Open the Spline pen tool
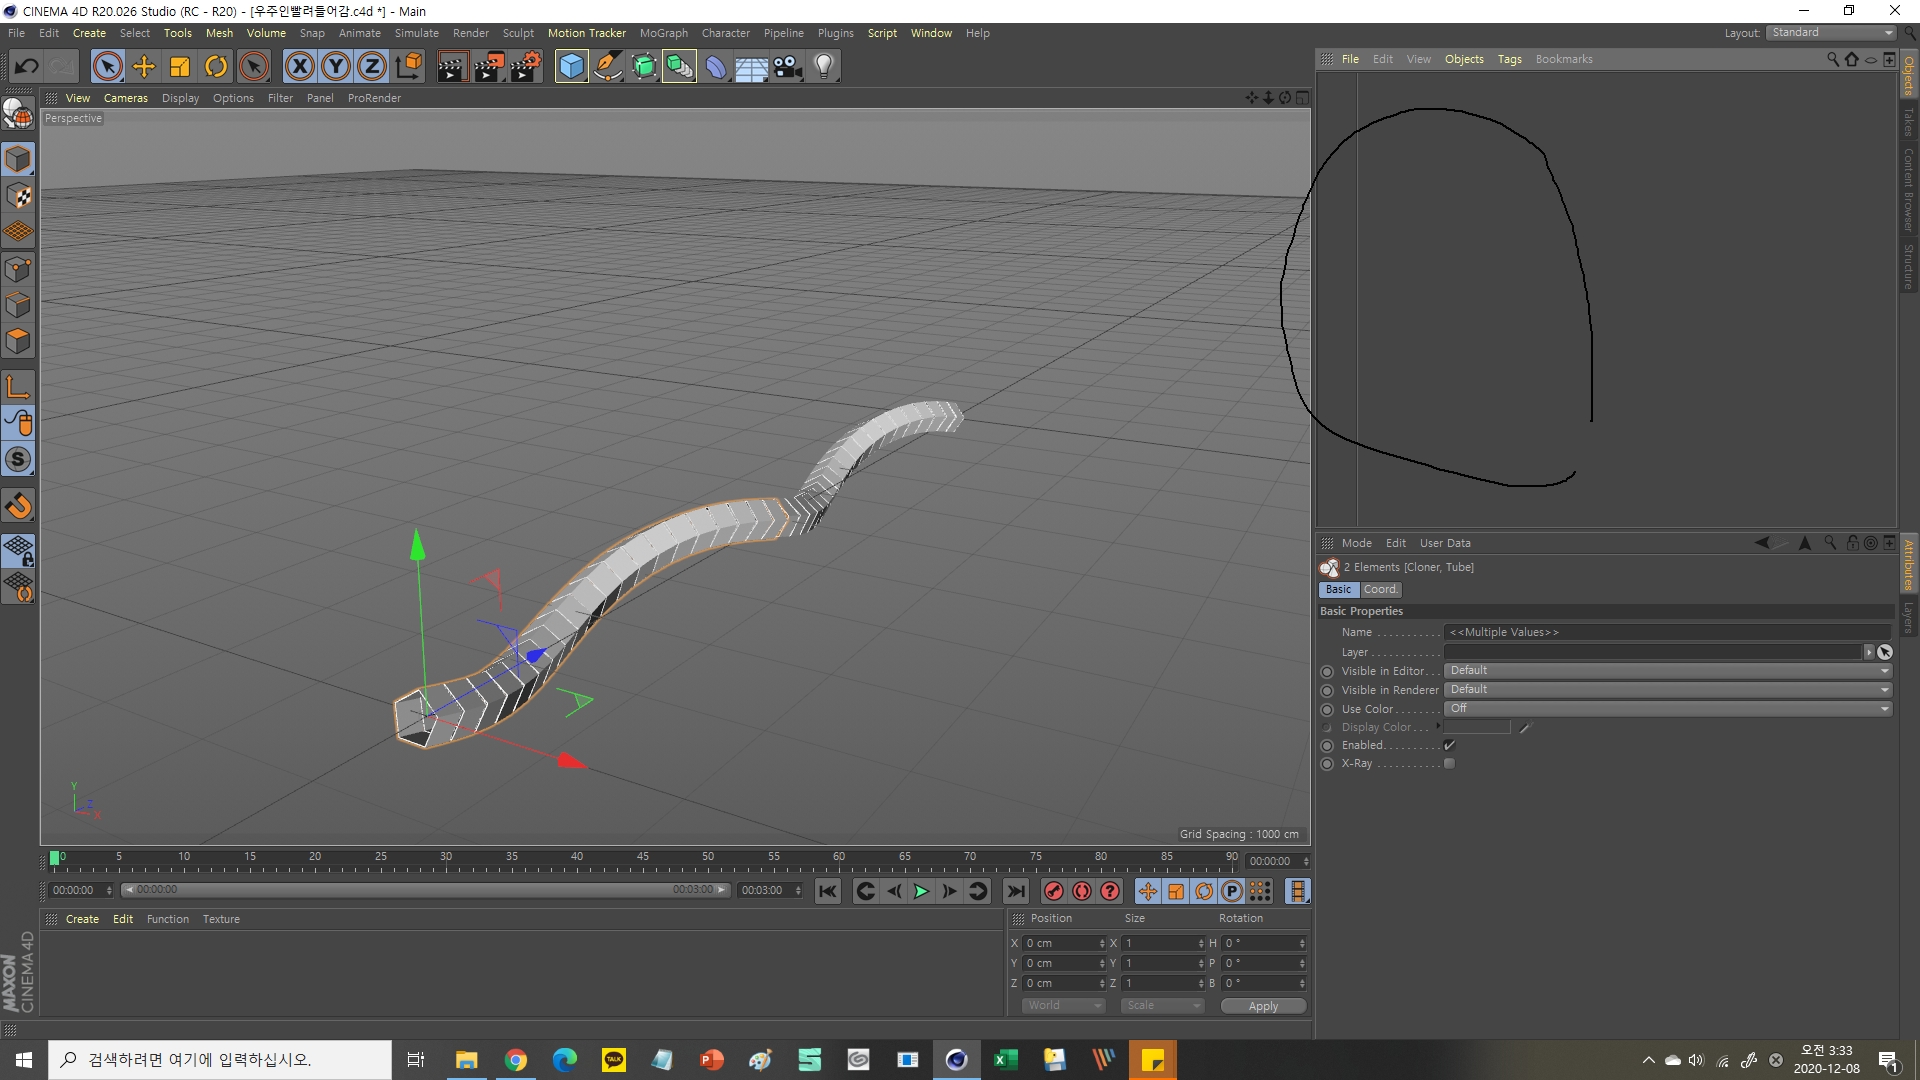The width and height of the screenshot is (1920, 1080). point(607,67)
